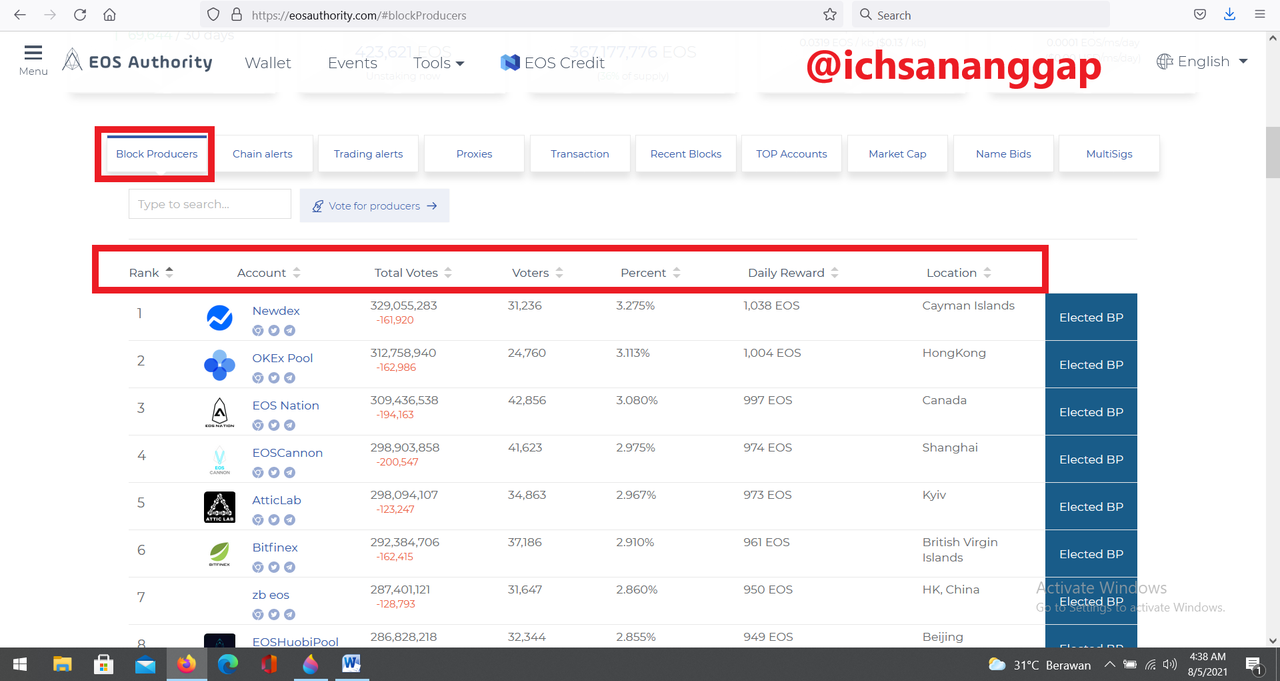Switch to the Market Cap tab
This screenshot has width=1280, height=681.
tap(897, 154)
